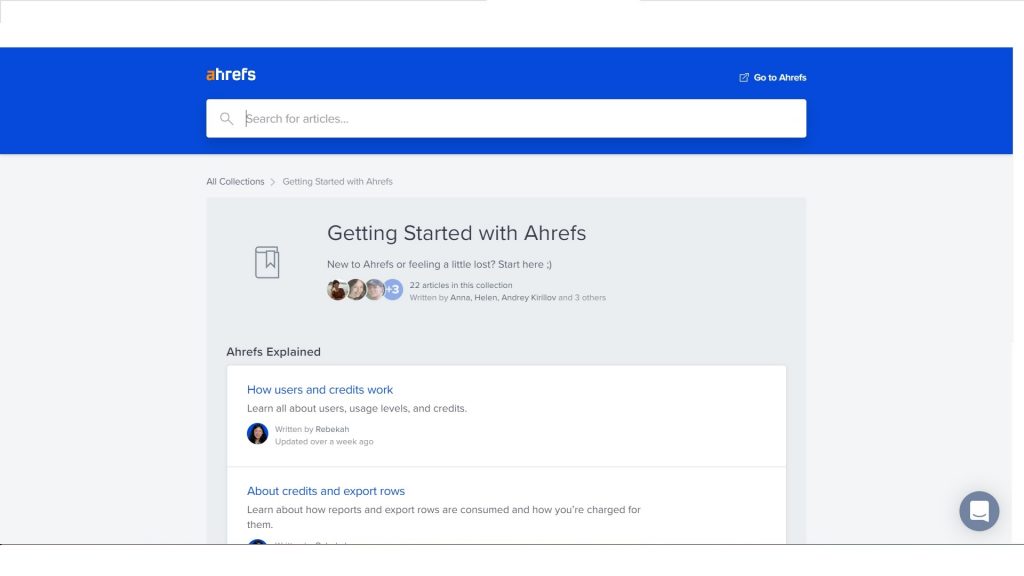Open article About credits and export rows
The height and width of the screenshot is (576, 1024).
(326, 491)
